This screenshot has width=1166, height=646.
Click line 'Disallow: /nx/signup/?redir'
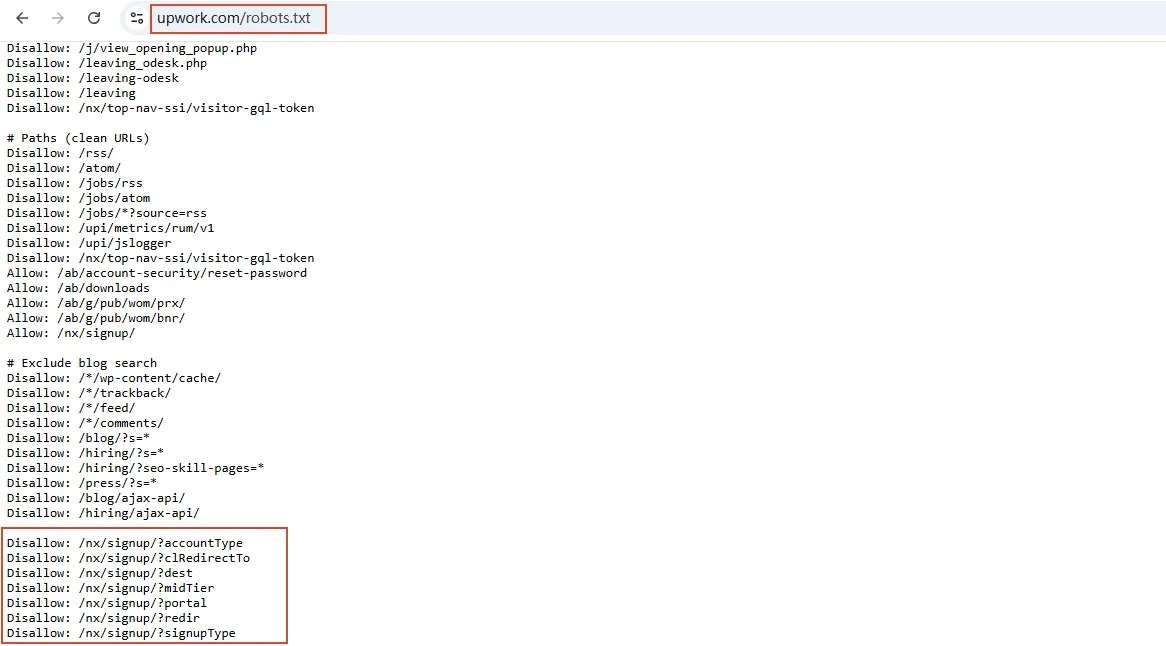point(103,618)
